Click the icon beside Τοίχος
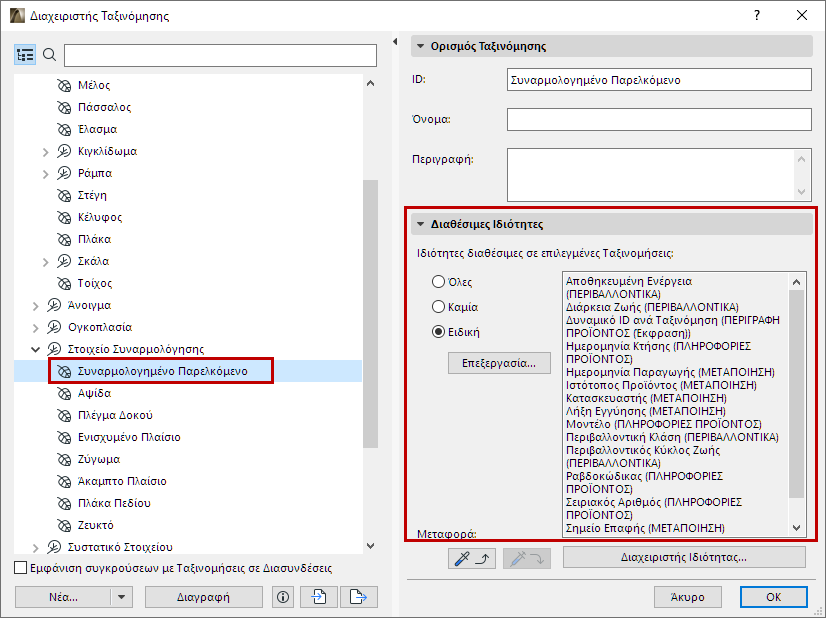 coord(64,283)
